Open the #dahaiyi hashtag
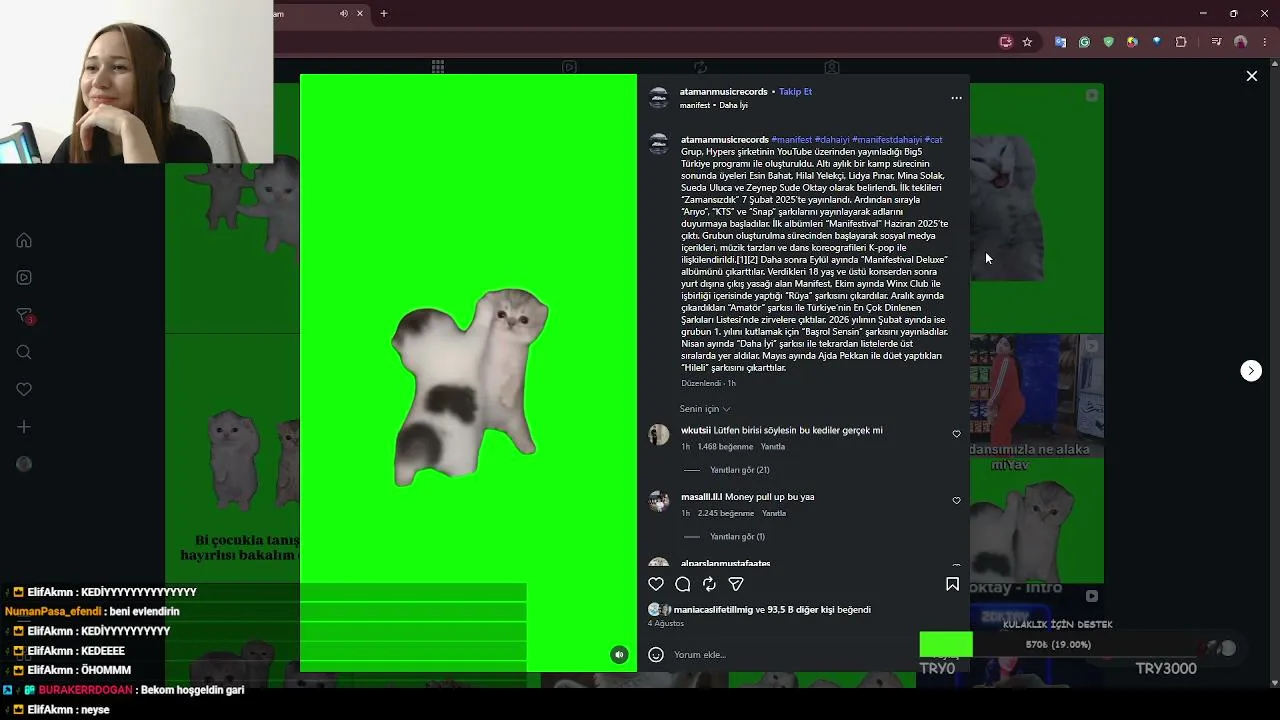 (832, 140)
